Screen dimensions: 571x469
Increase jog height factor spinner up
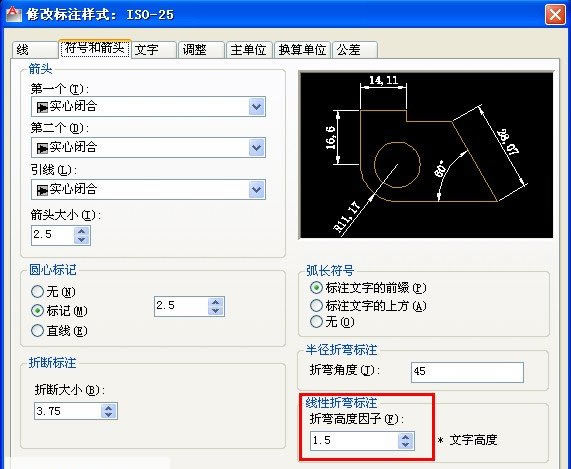[406, 437]
